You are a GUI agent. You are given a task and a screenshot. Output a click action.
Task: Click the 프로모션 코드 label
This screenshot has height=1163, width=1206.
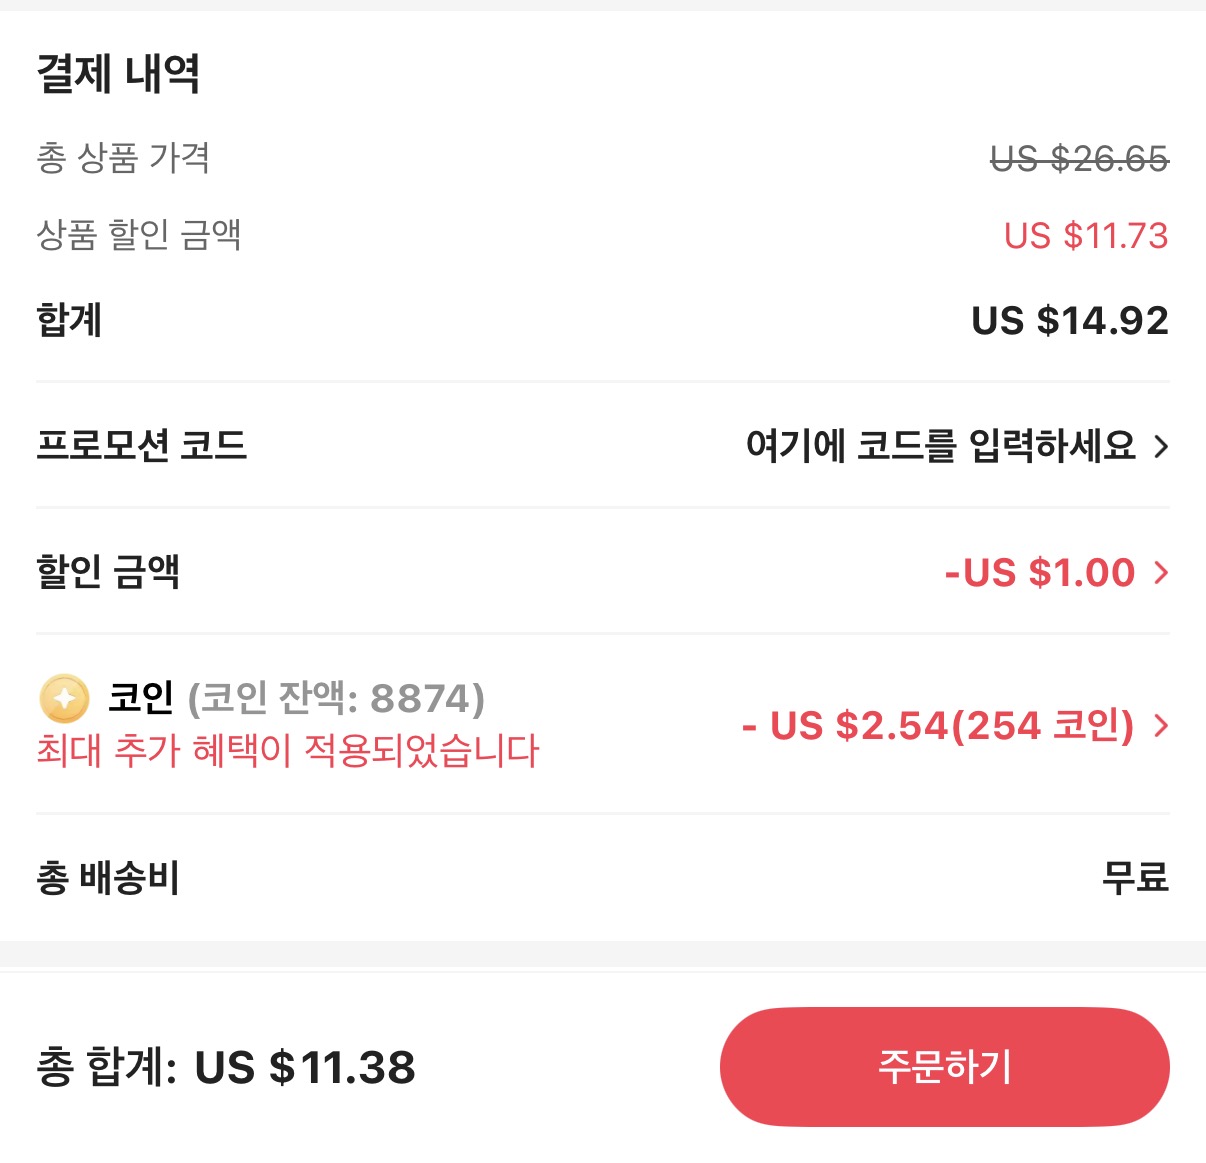click(142, 447)
